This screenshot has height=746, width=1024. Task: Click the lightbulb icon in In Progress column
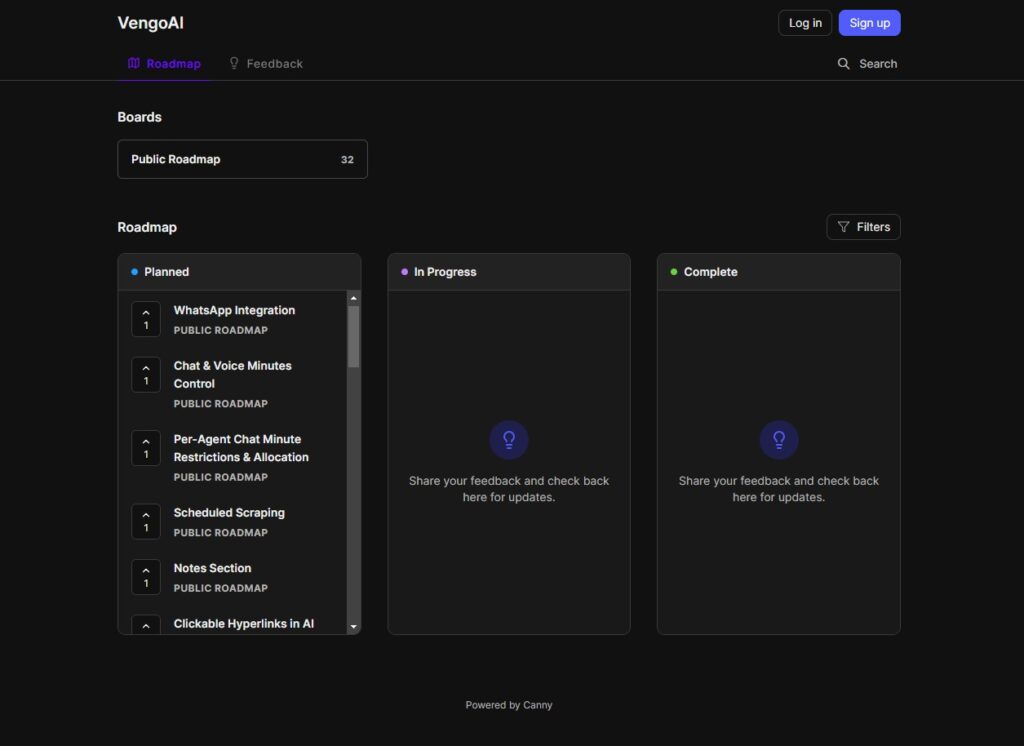509,438
